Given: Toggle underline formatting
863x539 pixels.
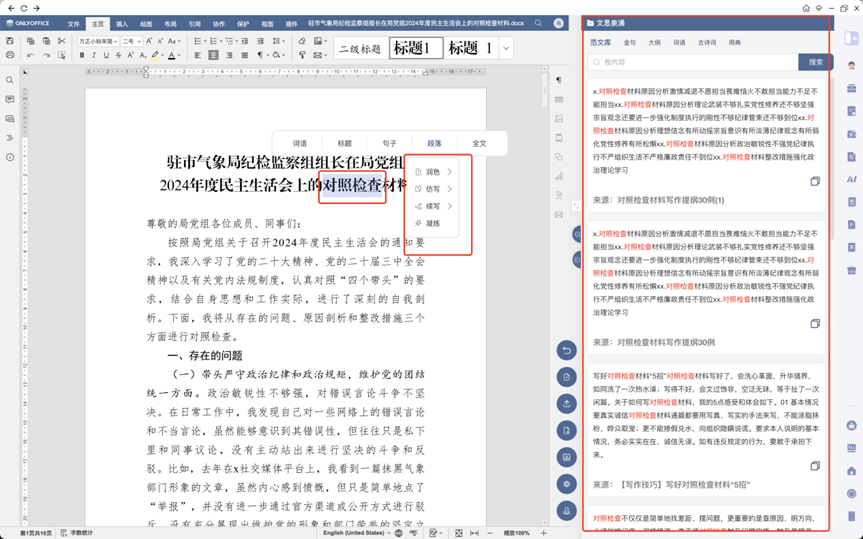Looking at the screenshot, I should [x=106, y=56].
